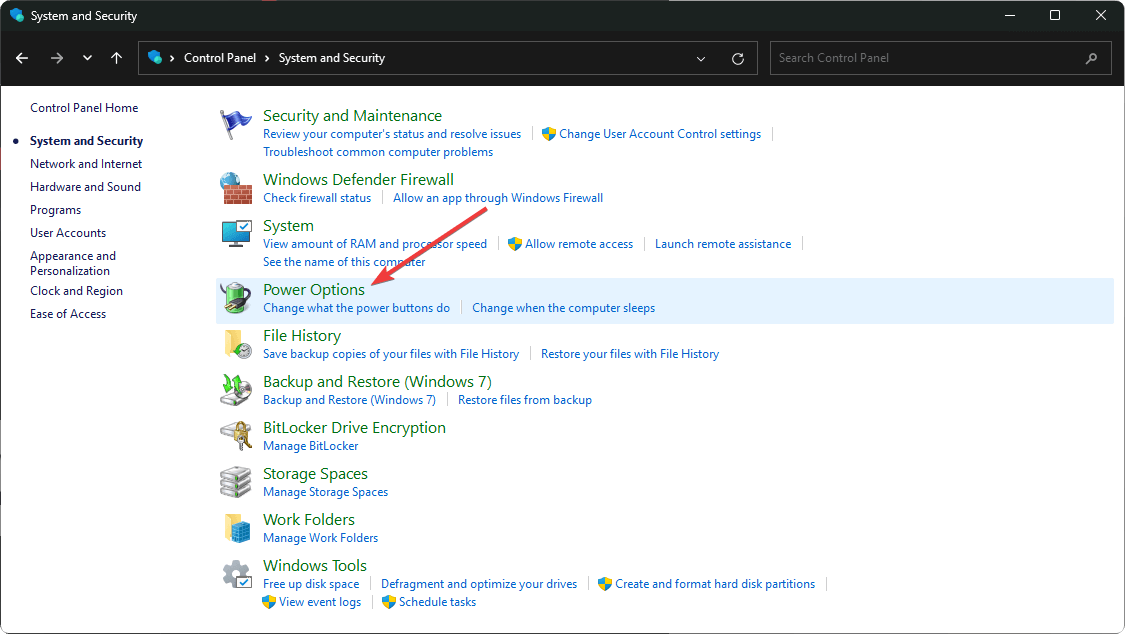1125x634 pixels.
Task: Open the Storage Spaces drives icon
Action: click(236, 482)
